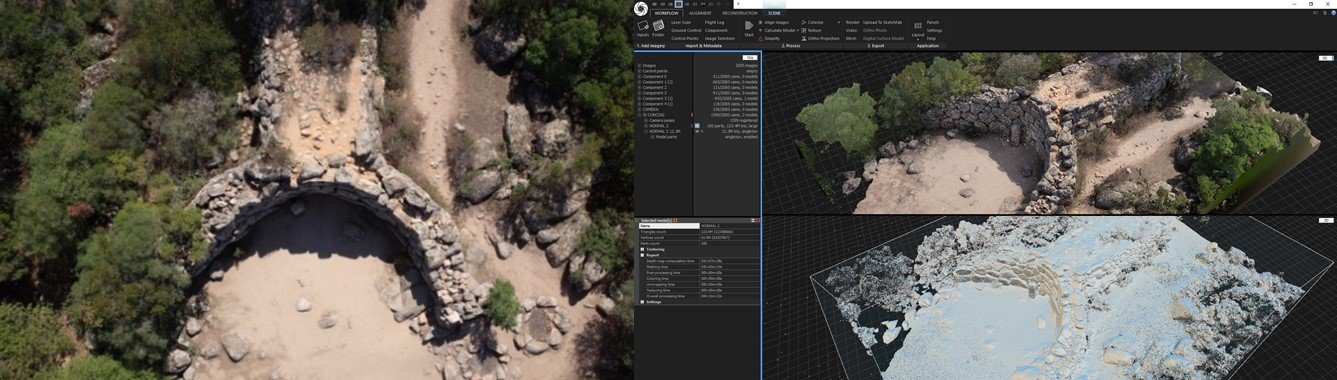The height and width of the screenshot is (380, 1337).
Task: Toggle the Settings section box
Action: pyautogui.click(x=642, y=302)
